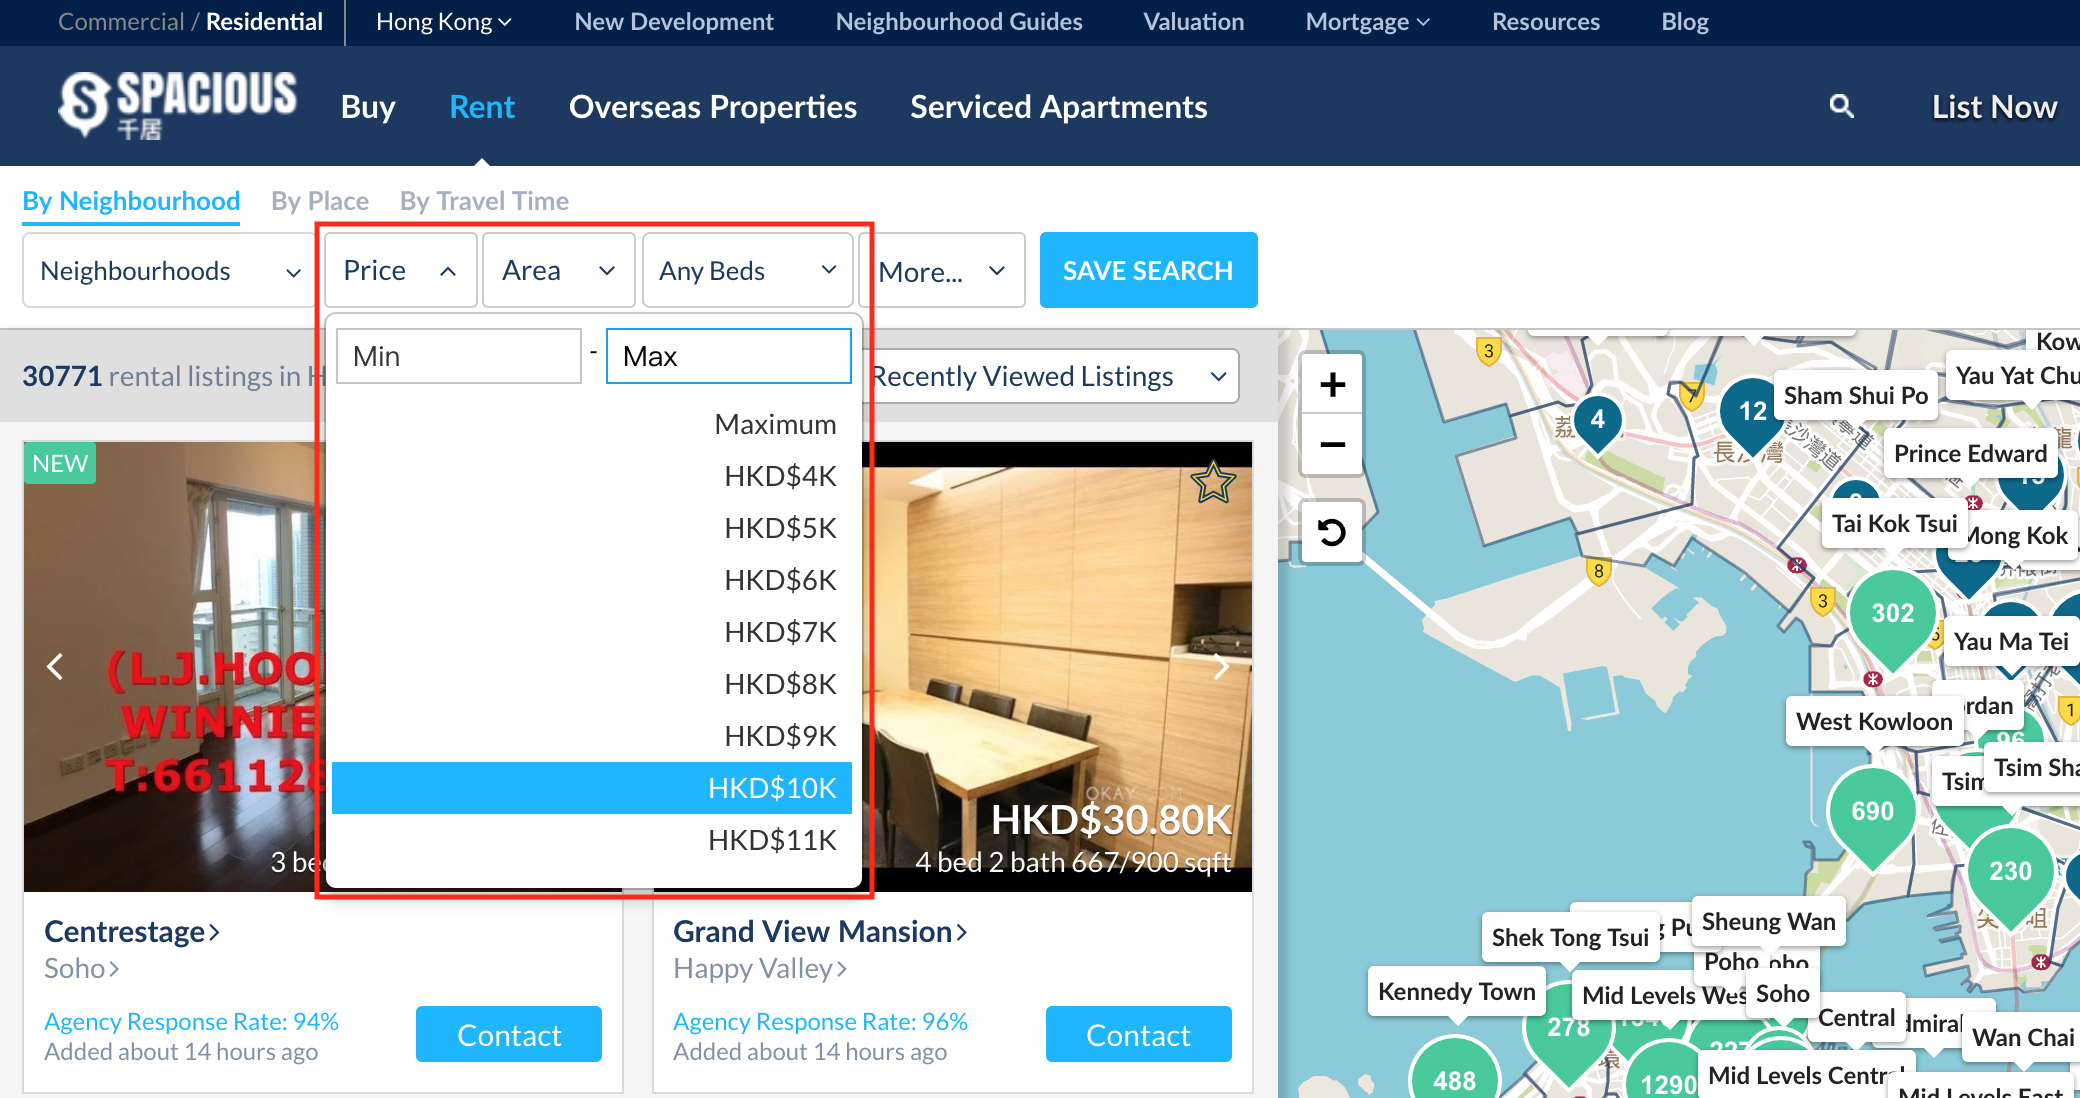Click the Spacious logo
2080x1098 pixels.
click(177, 104)
